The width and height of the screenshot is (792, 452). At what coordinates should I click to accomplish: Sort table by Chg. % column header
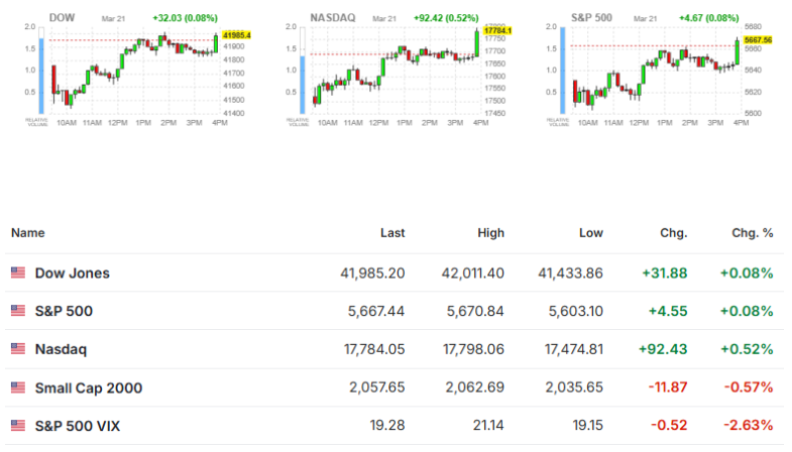753,233
